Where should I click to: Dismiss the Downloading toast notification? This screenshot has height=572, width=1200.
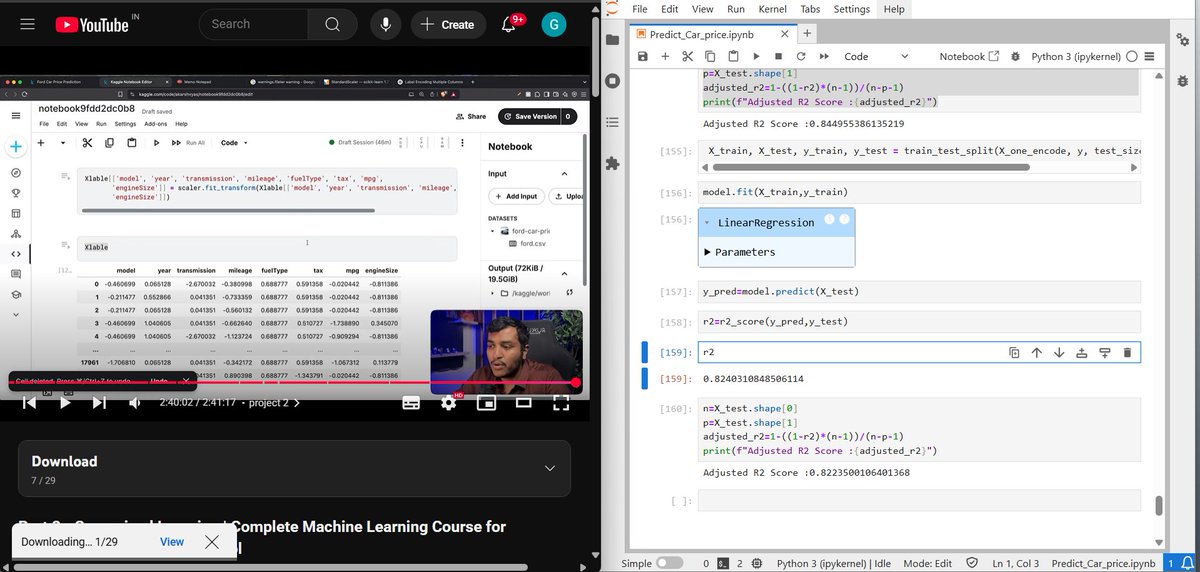coord(212,542)
